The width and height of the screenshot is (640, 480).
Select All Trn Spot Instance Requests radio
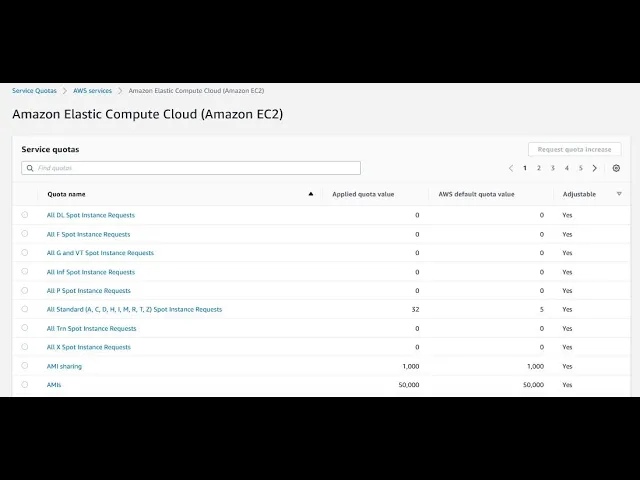pos(25,328)
